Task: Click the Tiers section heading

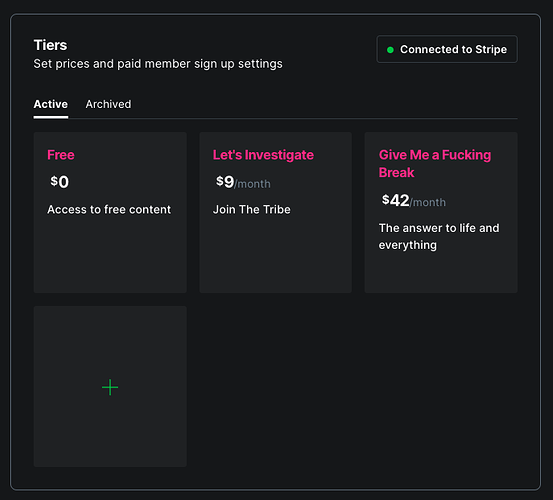Action: tap(50, 45)
